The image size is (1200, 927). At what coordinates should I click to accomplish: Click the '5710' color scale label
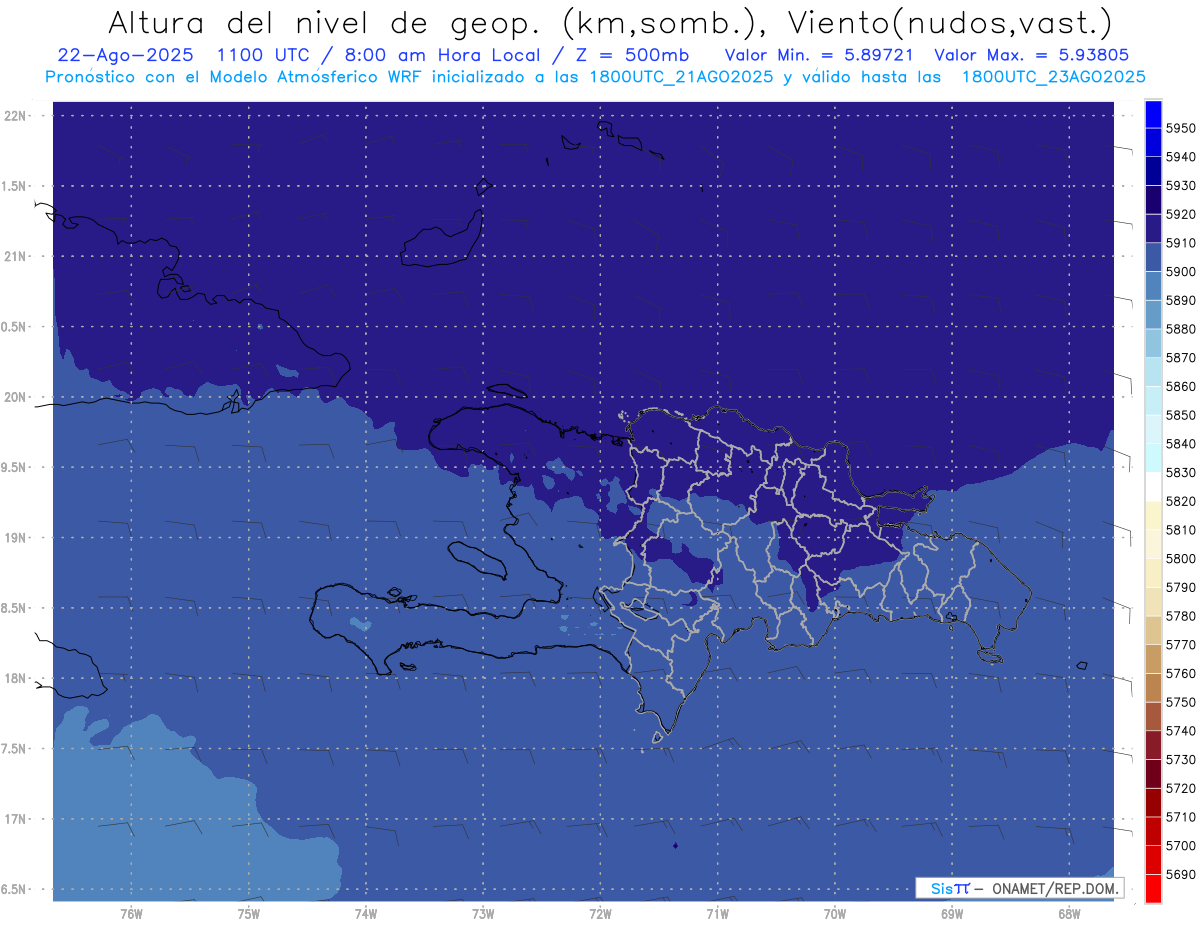tap(1180, 817)
